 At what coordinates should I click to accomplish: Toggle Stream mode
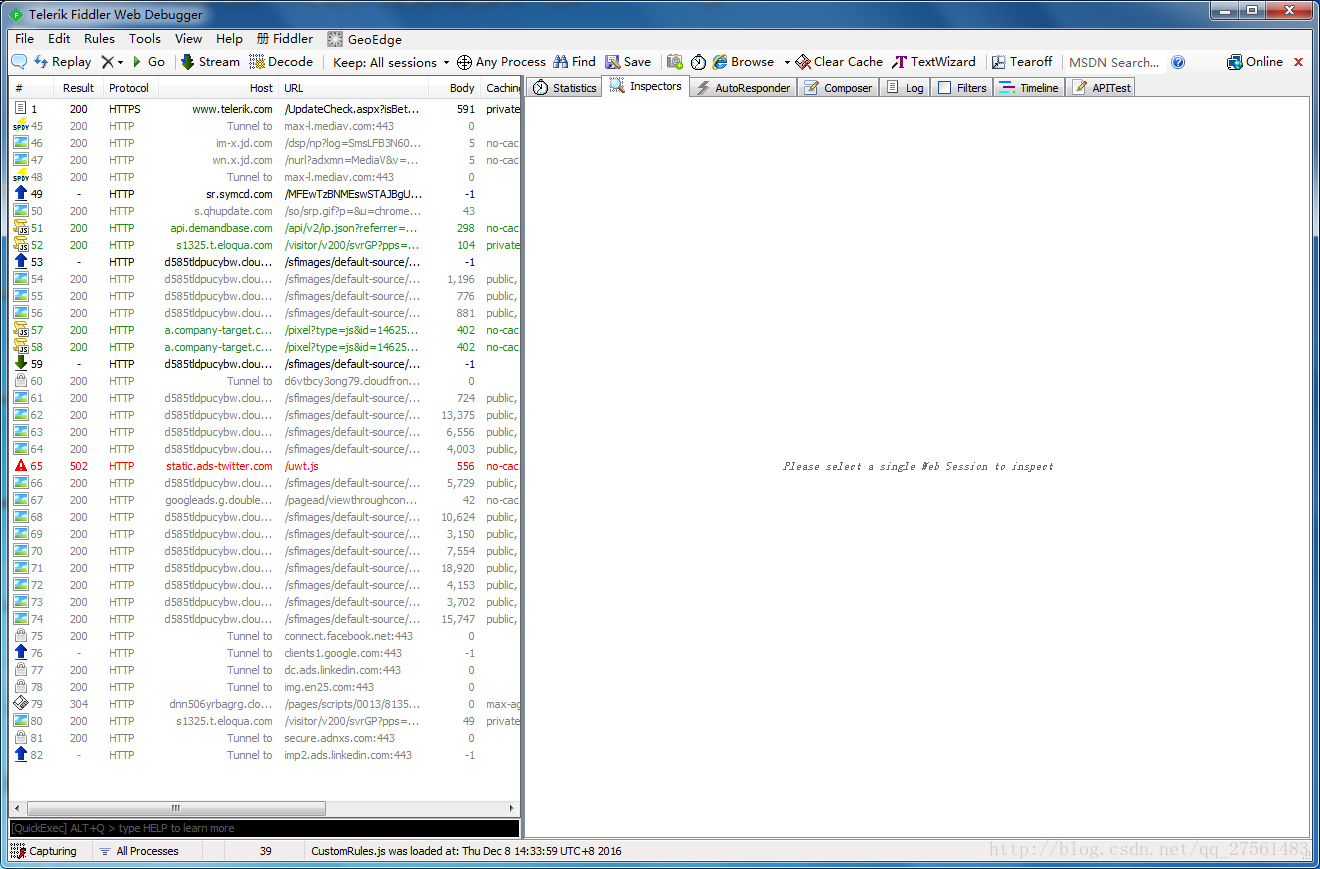[x=210, y=62]
